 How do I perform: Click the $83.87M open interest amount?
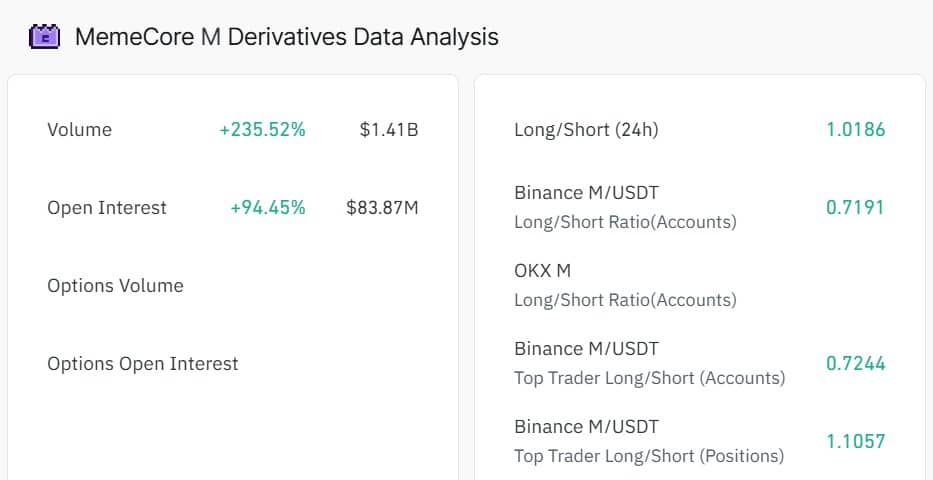(x=382, y=208)
